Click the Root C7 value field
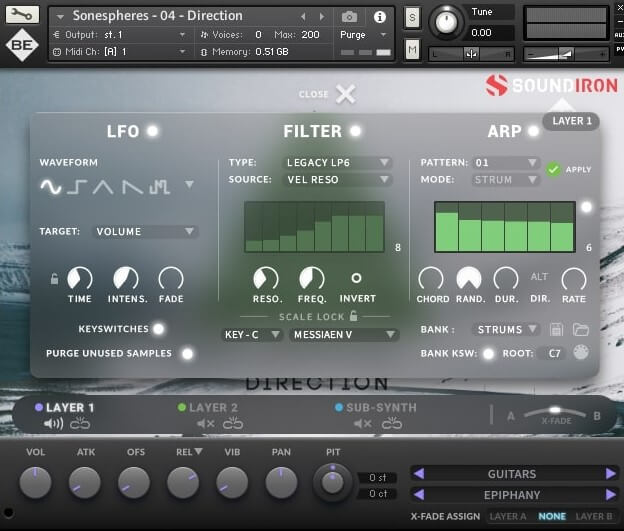Screen dimensions: 624x531 click(x=554, y=353)
